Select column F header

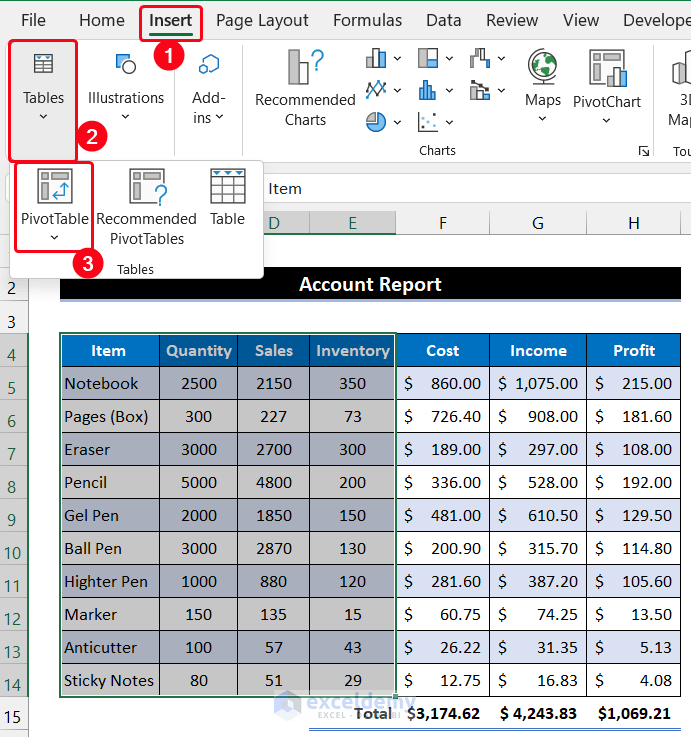click(442, 223)
